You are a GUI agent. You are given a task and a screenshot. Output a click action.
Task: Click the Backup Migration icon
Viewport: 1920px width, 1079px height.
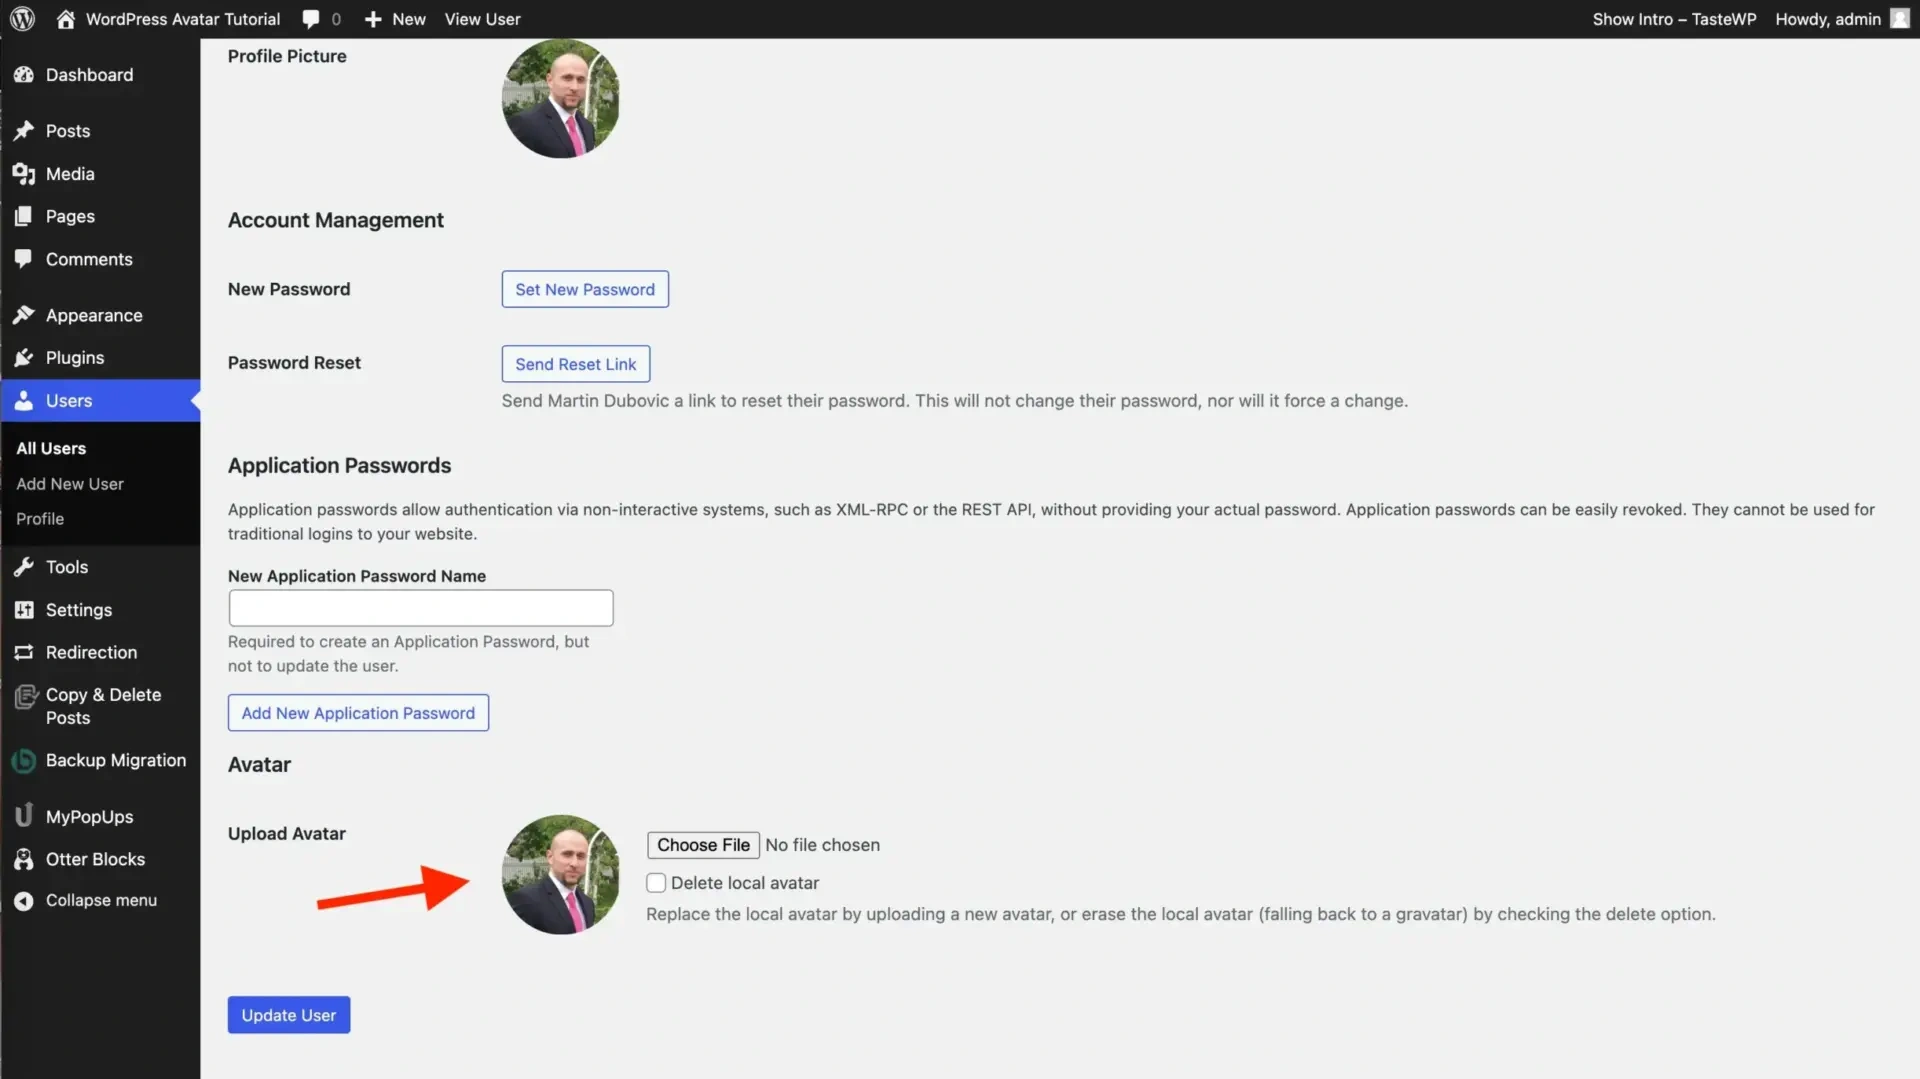pos(24,761)
